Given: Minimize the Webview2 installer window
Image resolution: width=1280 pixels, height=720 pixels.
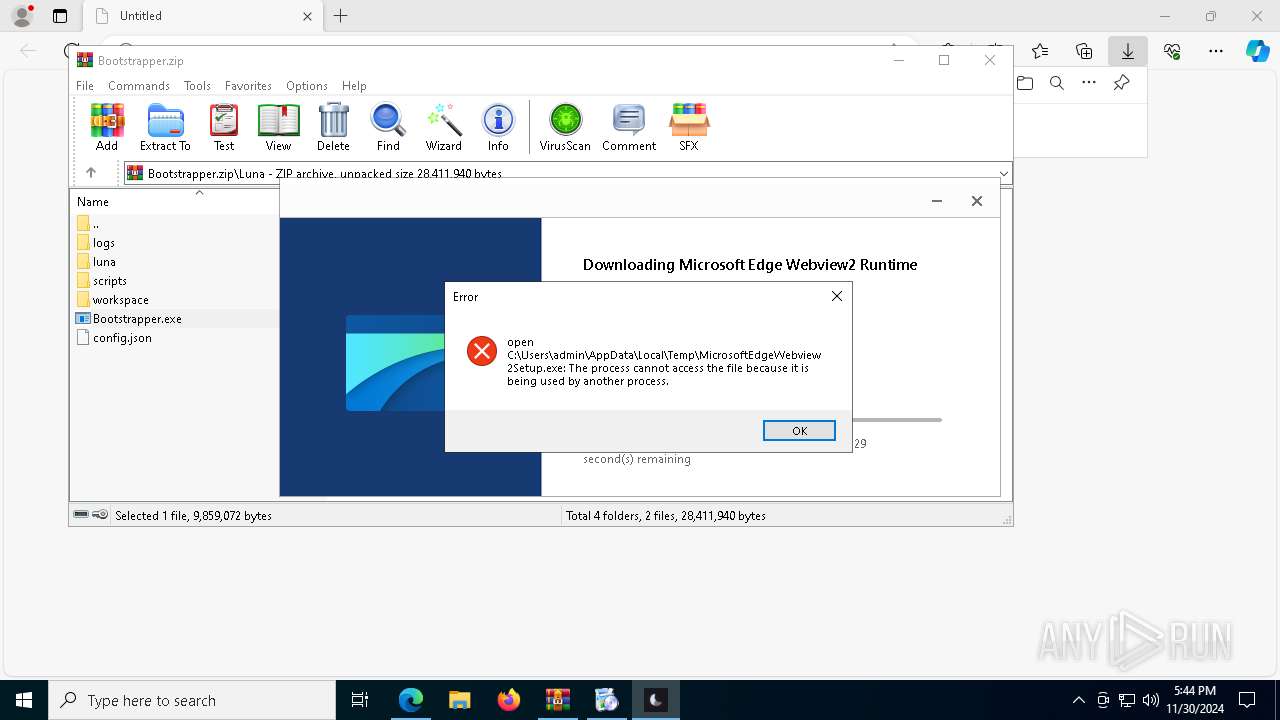Looking at the screenshot, I should coord(937,201).
